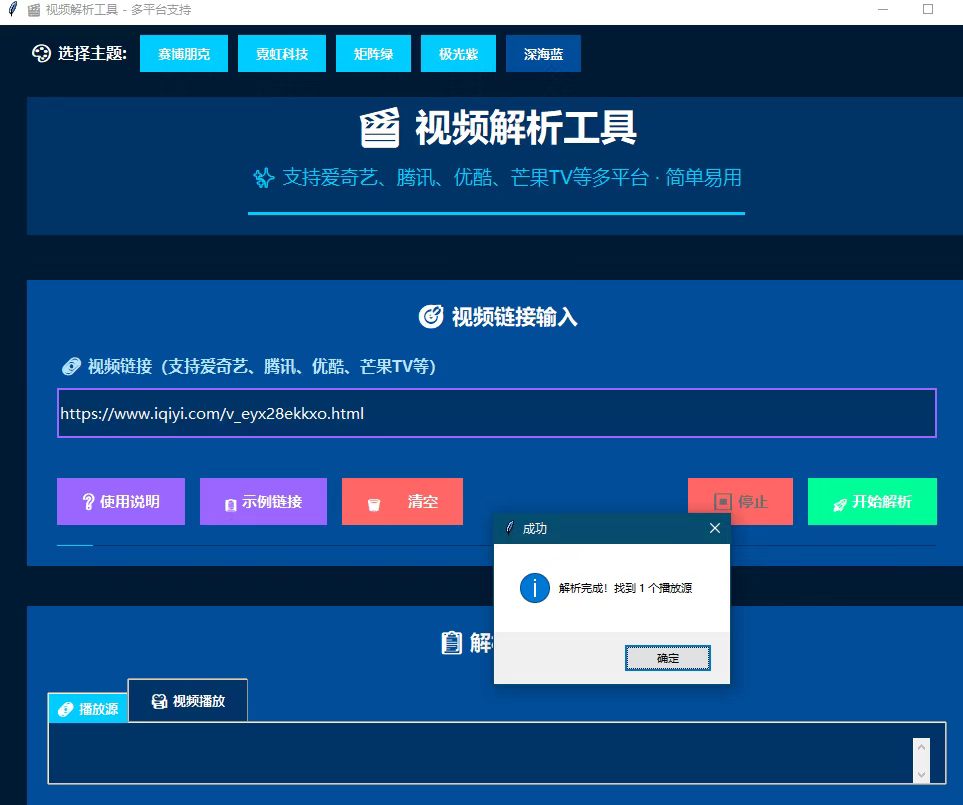Clear the input with 清空 button

402,502
